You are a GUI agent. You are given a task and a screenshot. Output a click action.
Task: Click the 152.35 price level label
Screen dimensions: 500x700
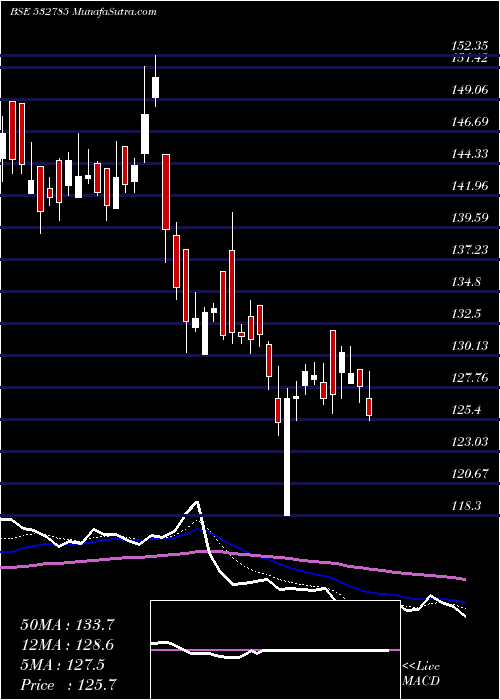pyautogui.click(x=469, y=46)
